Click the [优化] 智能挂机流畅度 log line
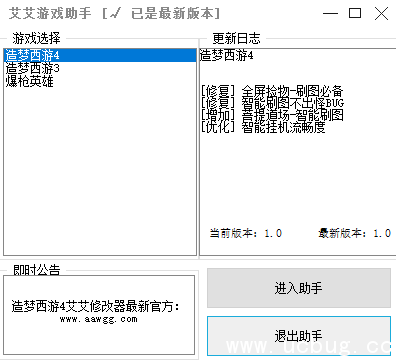Image resolution: width=396 pixels, height=361 pixels. pyautogui.click(x=263, y=127)
